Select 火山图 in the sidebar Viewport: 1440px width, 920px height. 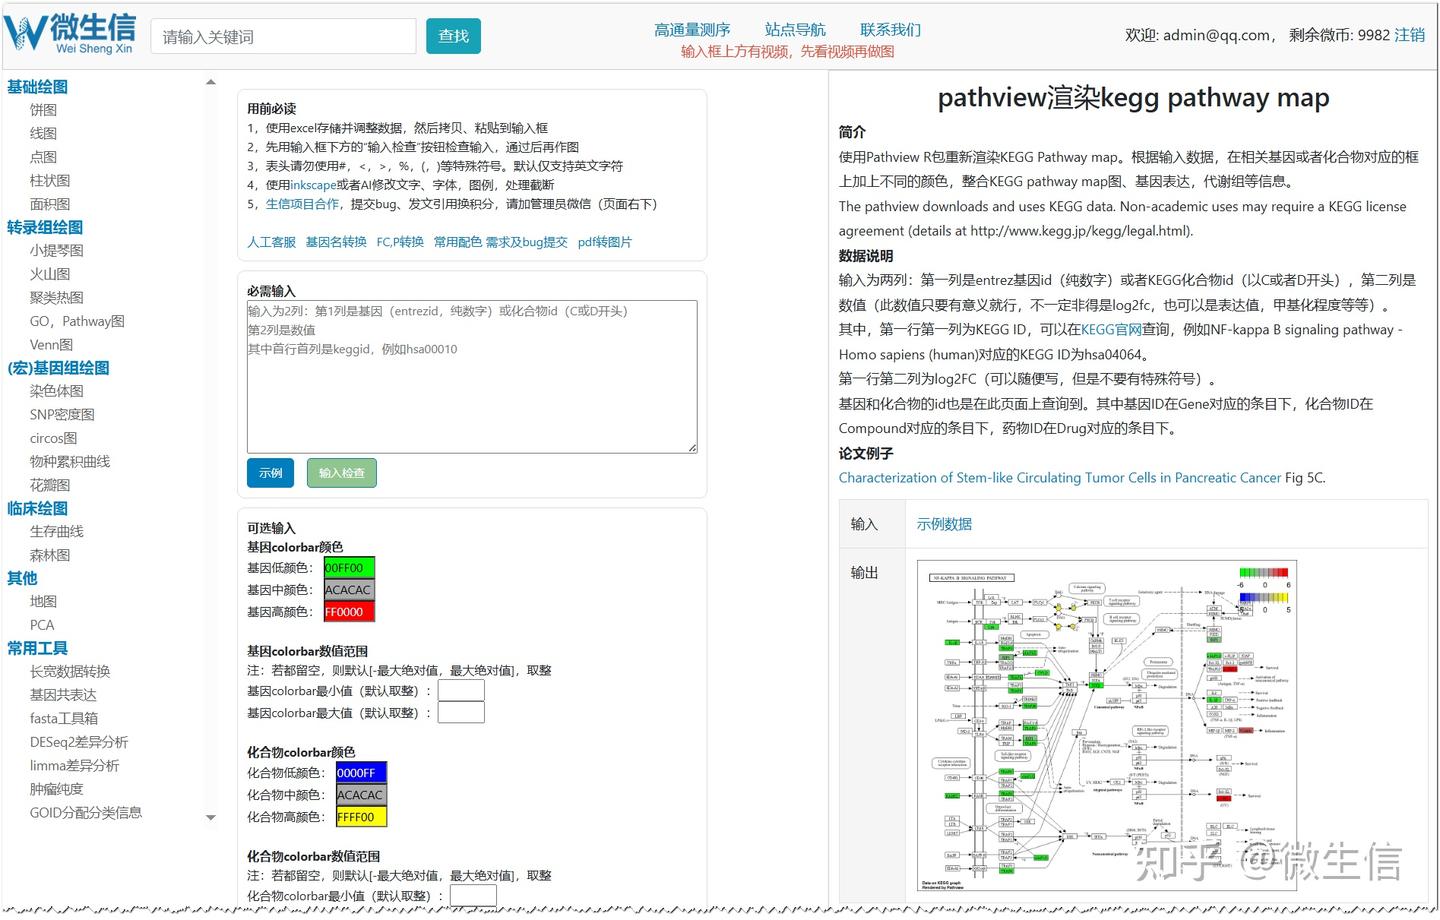pos(50,274)
